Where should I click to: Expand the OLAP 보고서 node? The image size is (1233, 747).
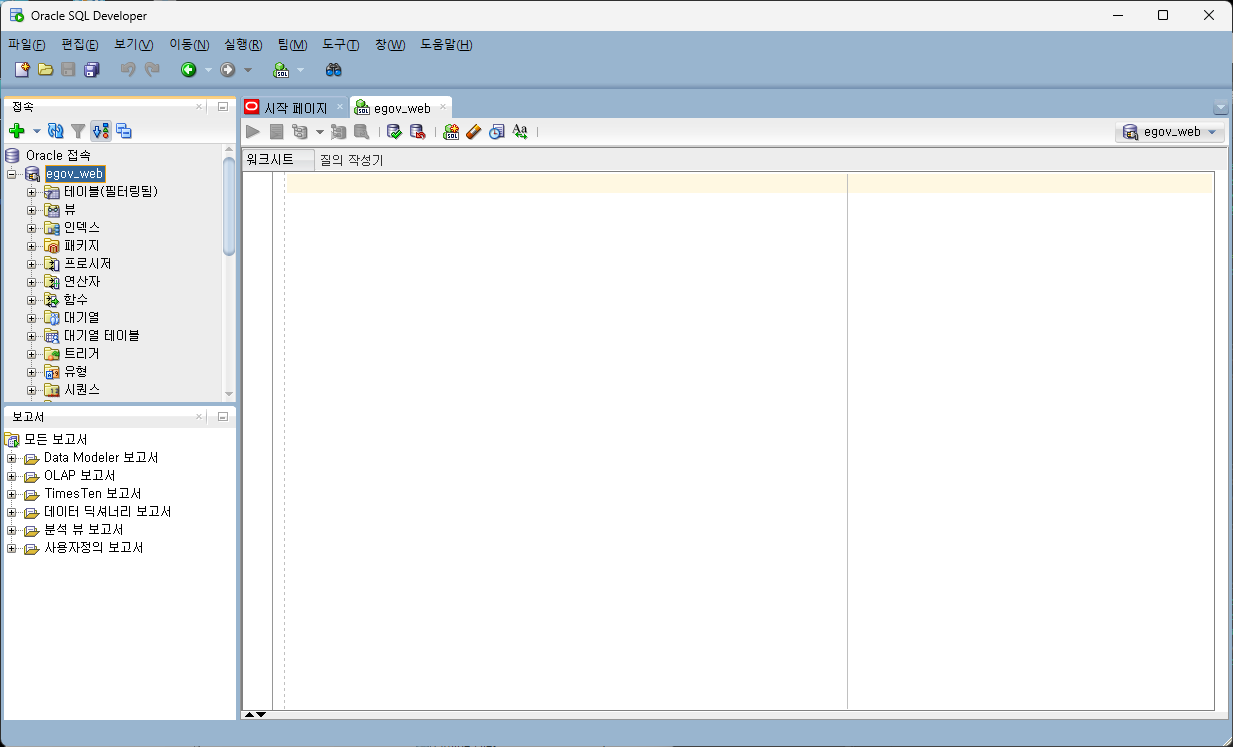coord(11,476)
